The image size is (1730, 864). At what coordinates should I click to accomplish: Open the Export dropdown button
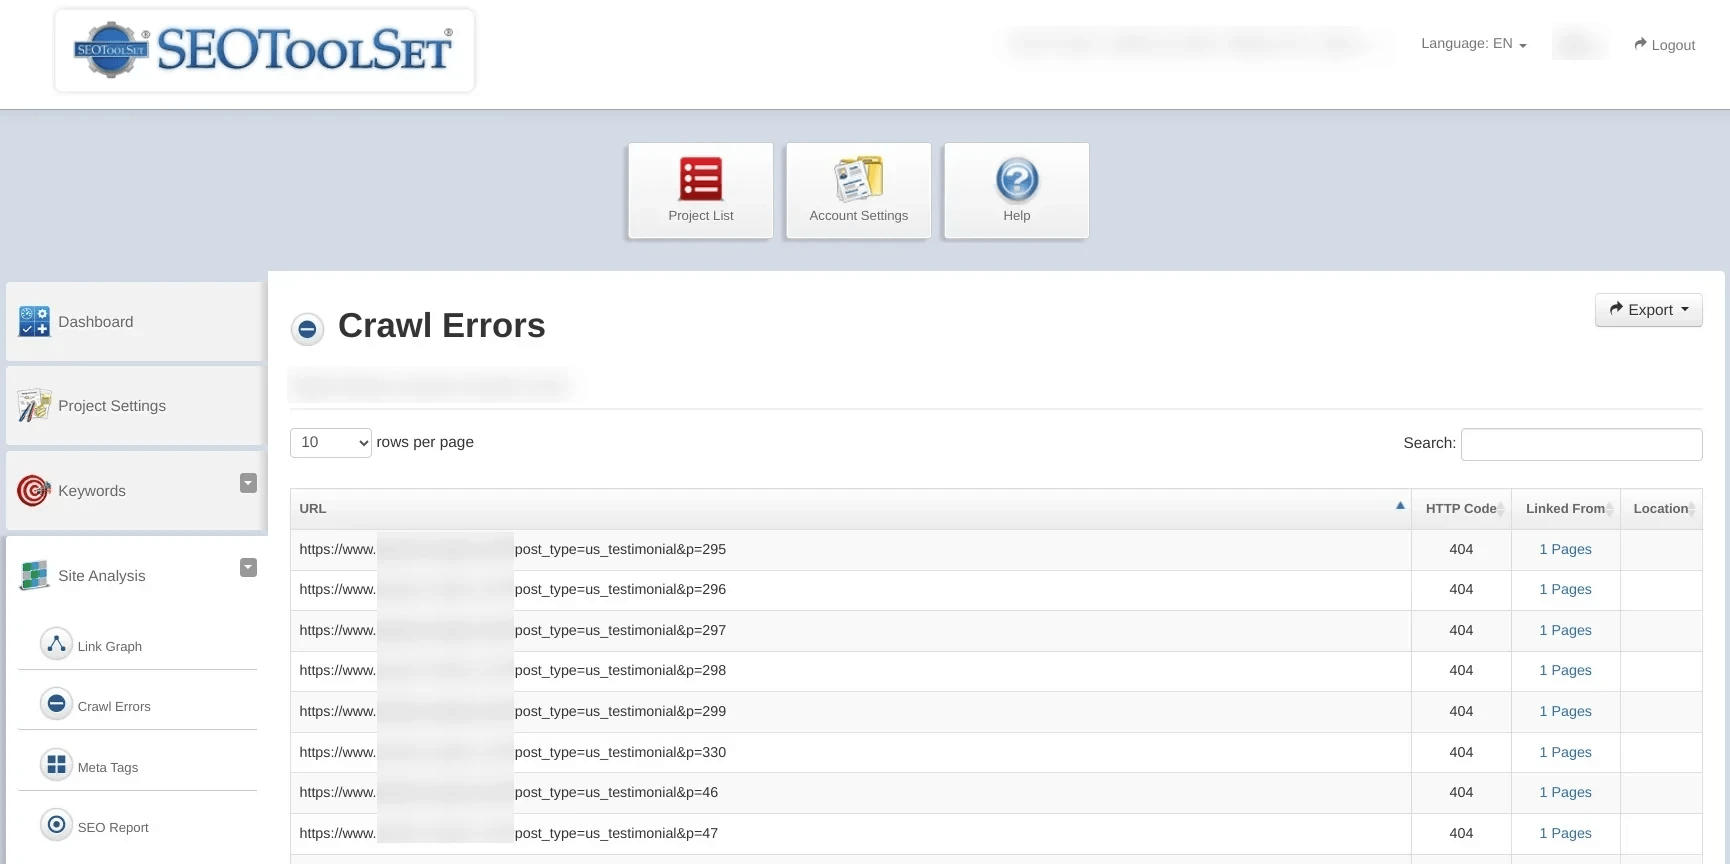[1648, 310]
